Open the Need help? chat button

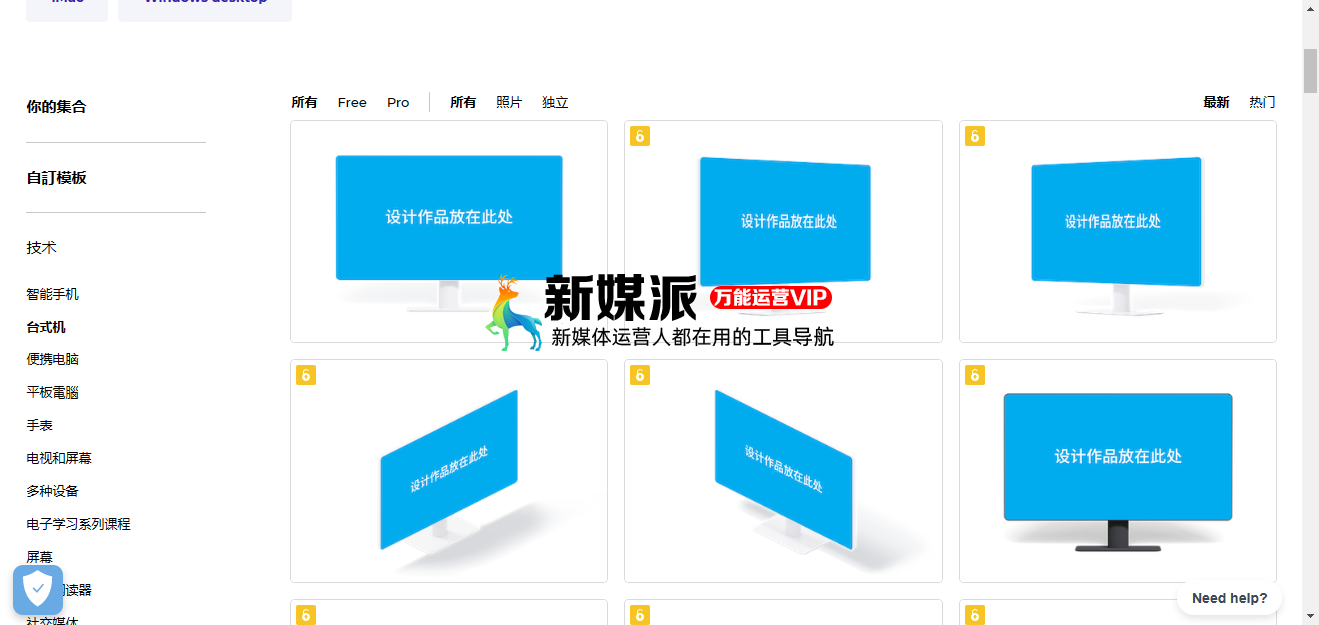1229,598
